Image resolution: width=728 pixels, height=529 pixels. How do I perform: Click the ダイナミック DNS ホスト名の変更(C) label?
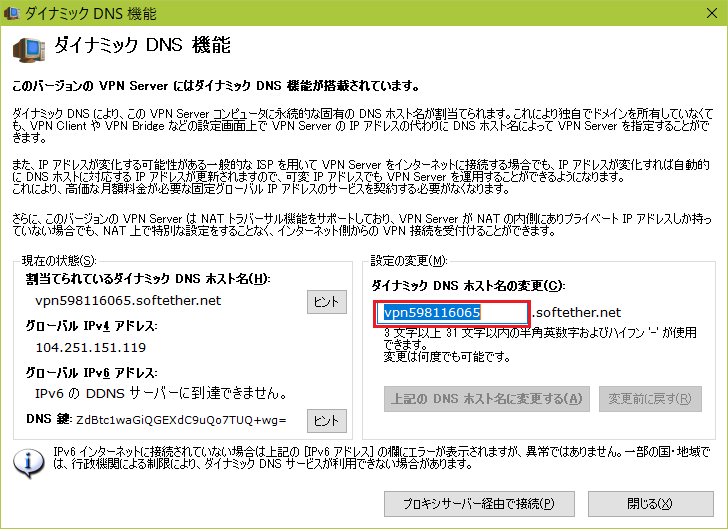tap(468, 286)
